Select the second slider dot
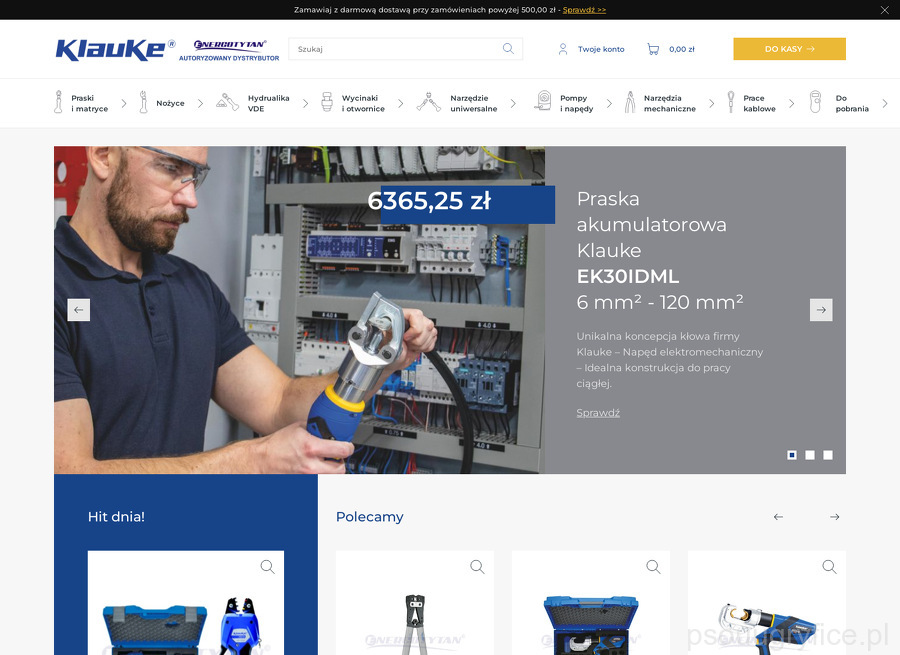The height and width of the screenshot is (655, 900). [x=810, y=455]
